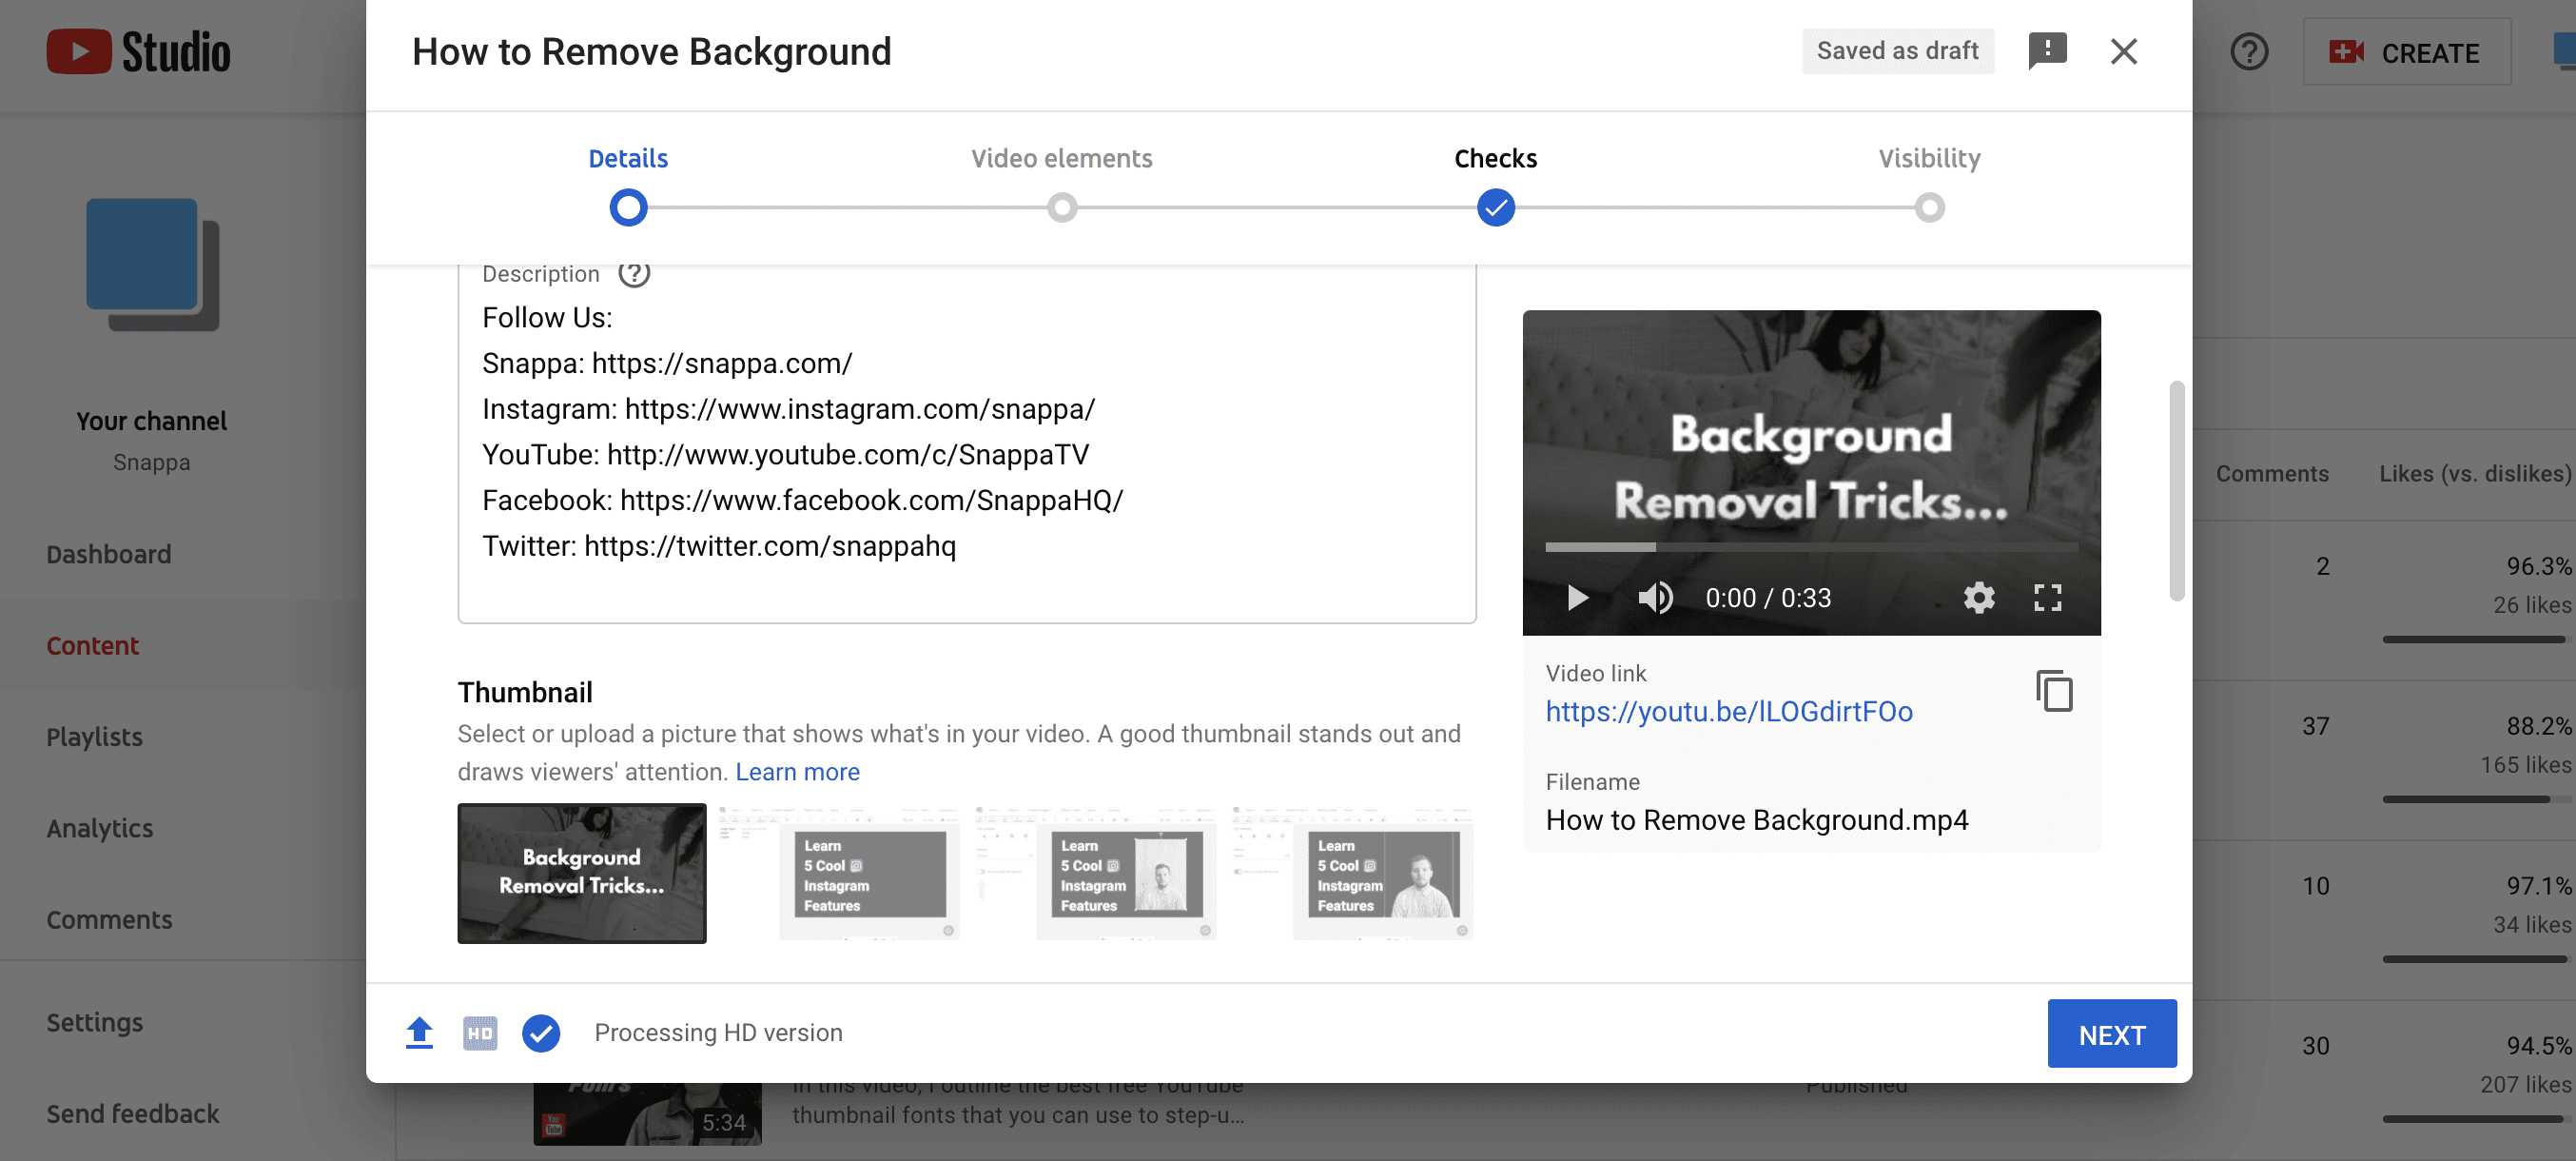Click the 96.3% likes value
Viewport: 2576px width, 1161px height.
point(2537,566)
